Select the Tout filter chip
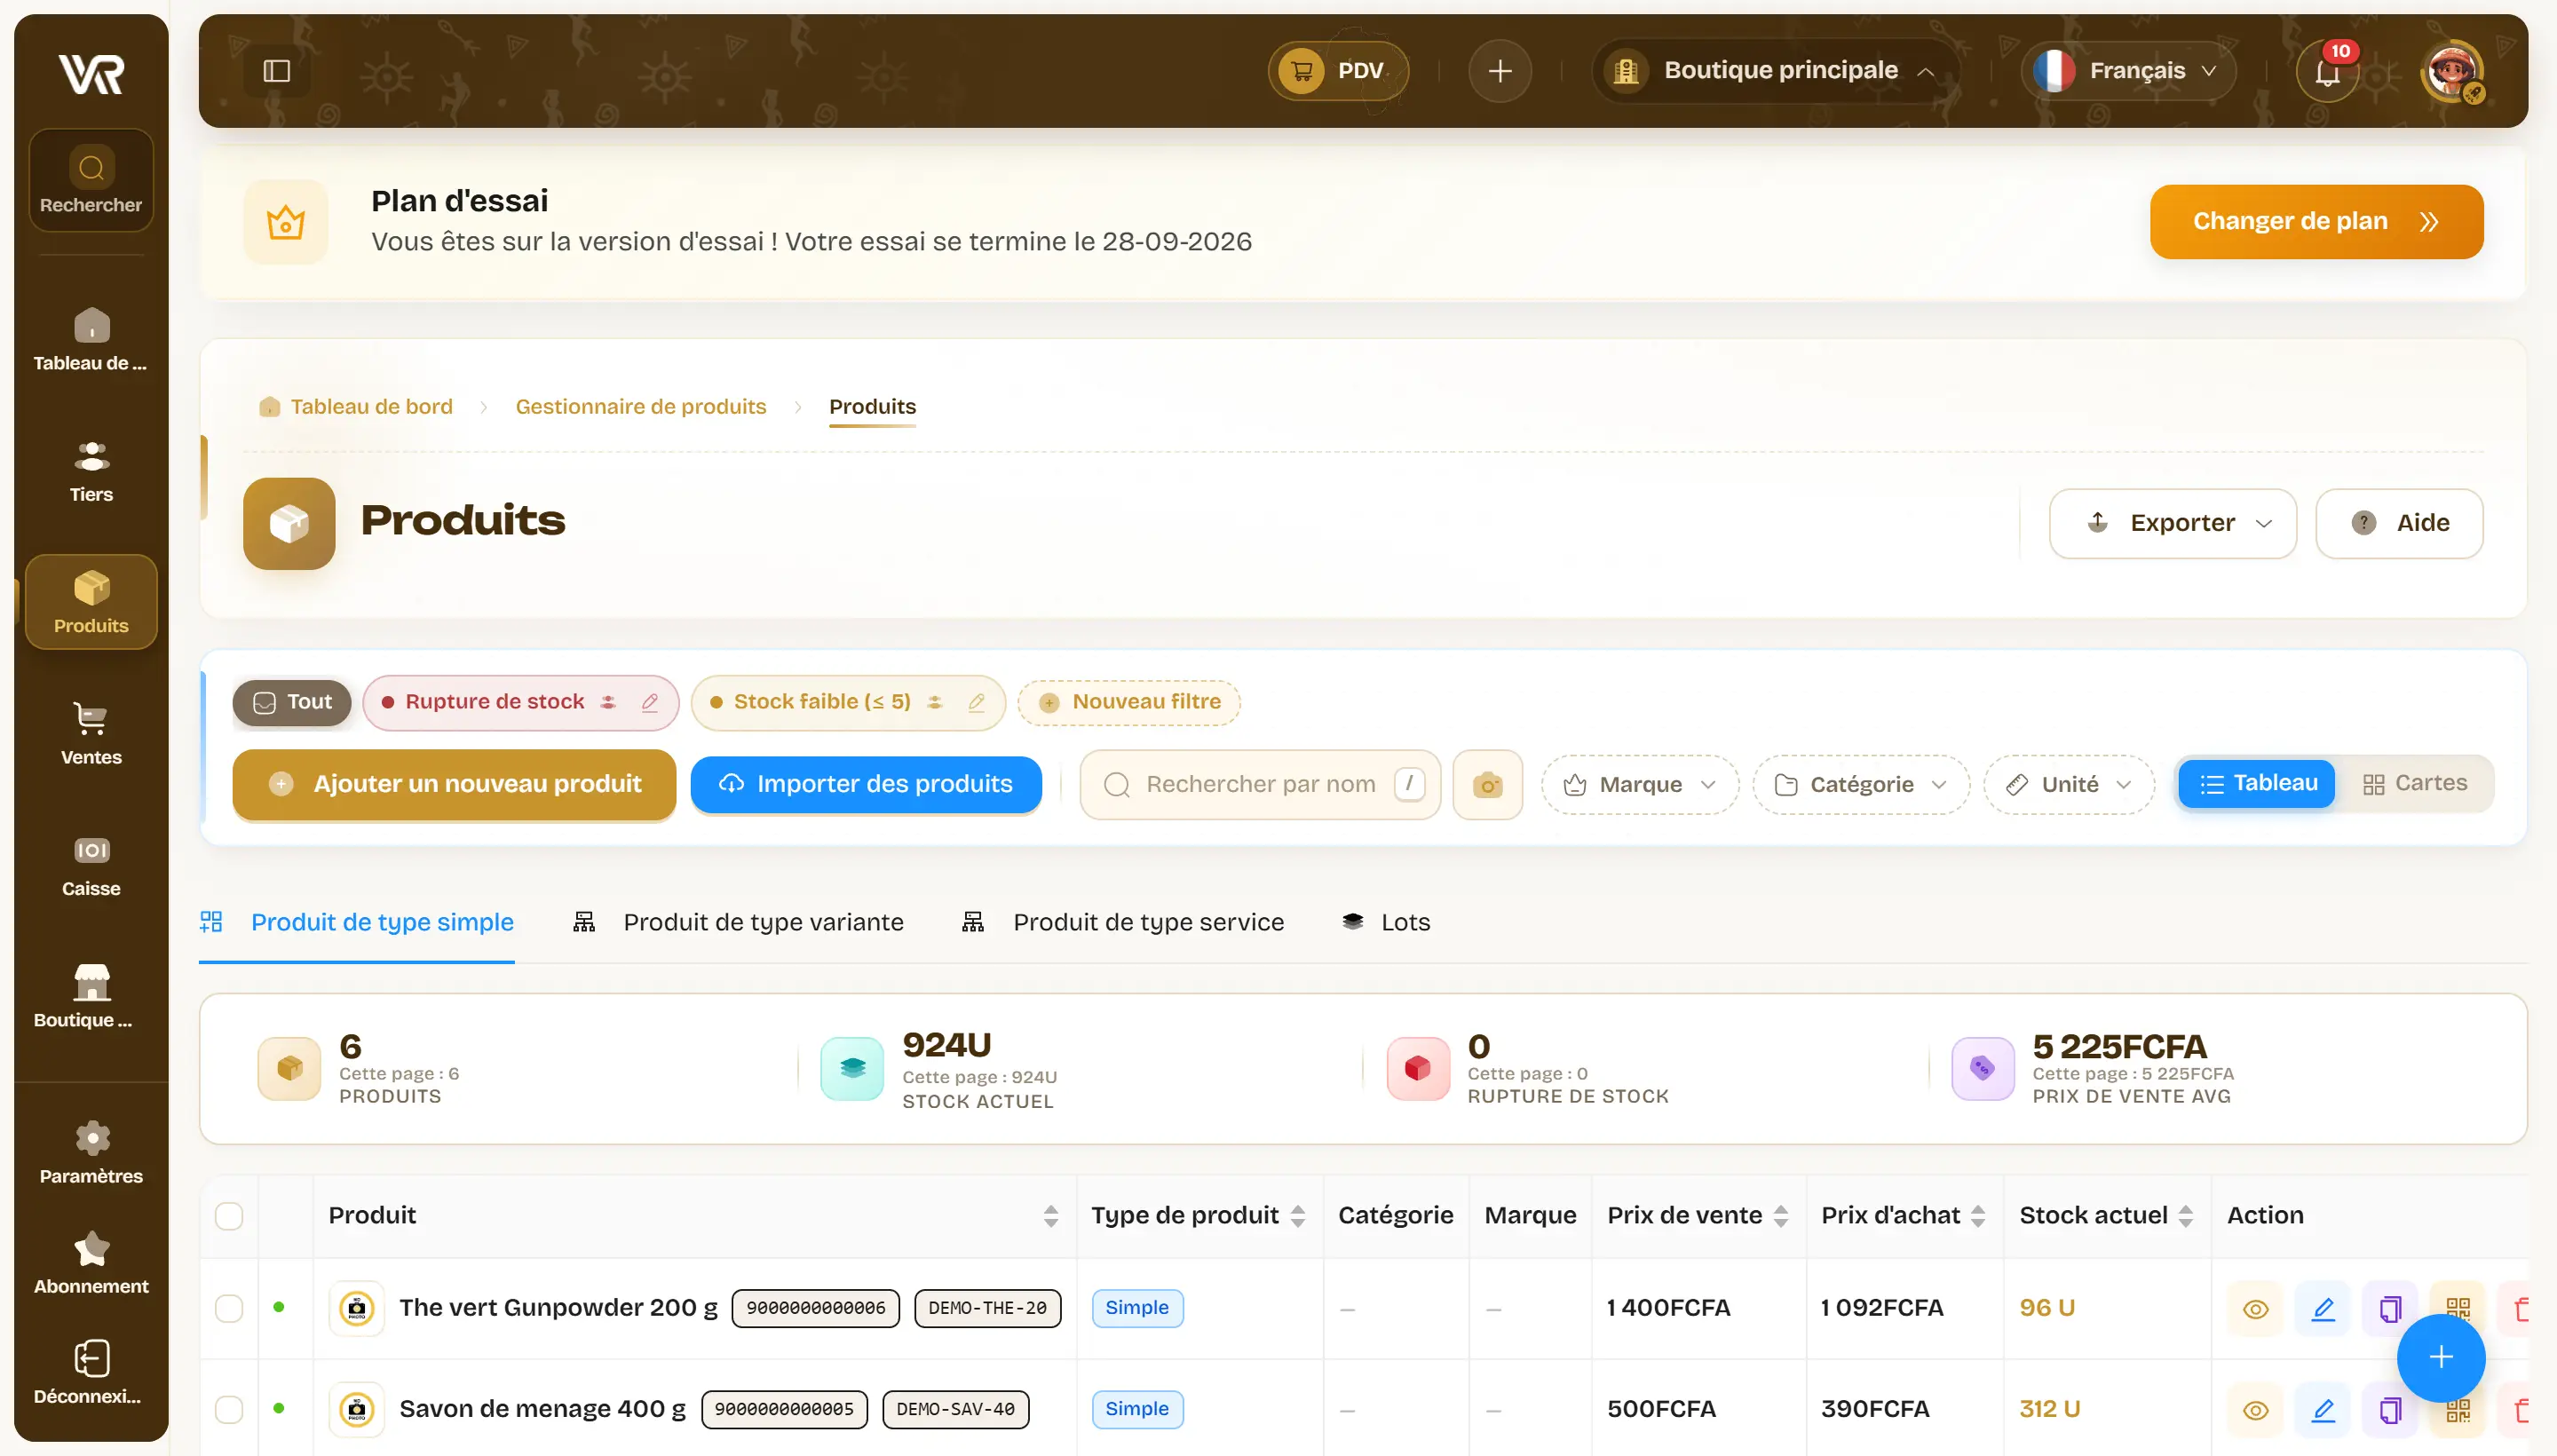Image resolution: width=2557 pixels, height=1456 pixels. pyautogui.click(x=291, y=703)
